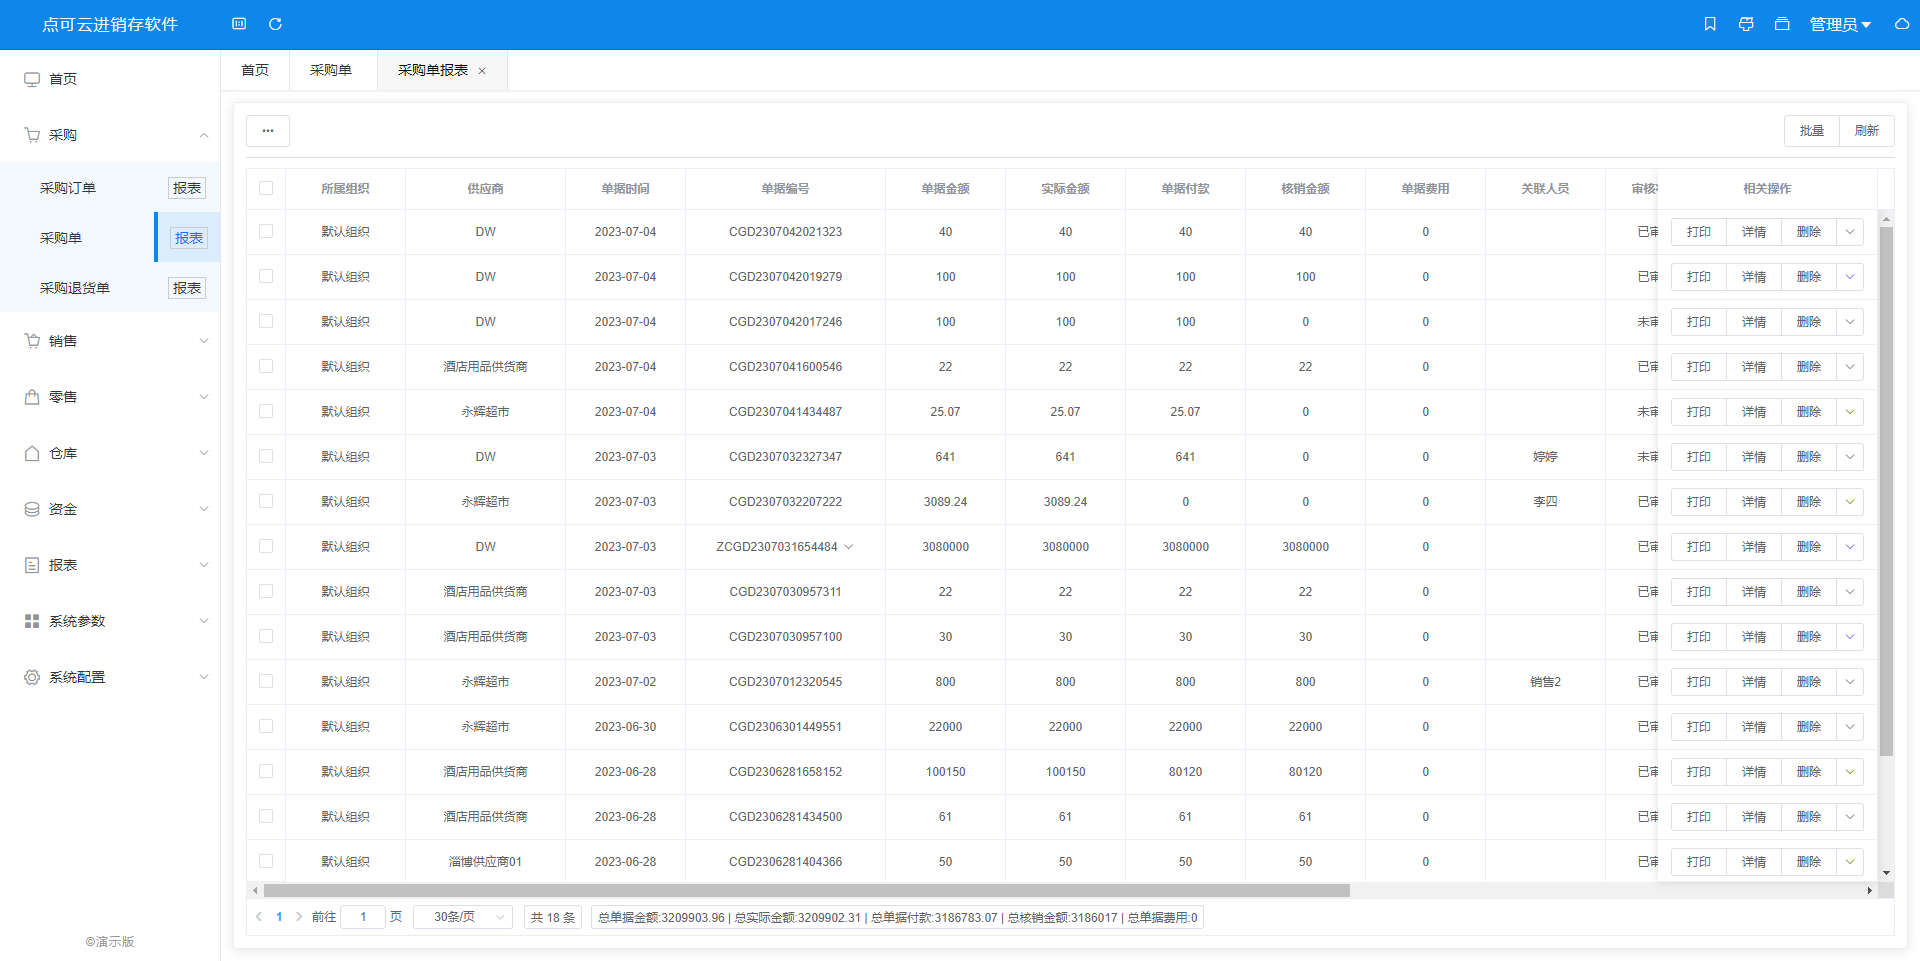Open the window stack icon in header
Viewport: 1920px width, 961px height.
coord(1782,24)
